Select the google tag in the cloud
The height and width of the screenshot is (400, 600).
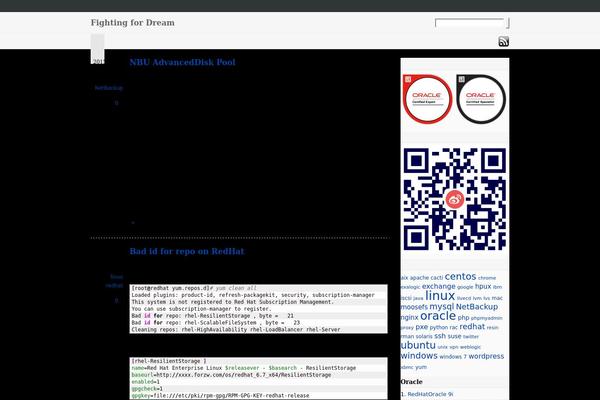[465, 287]
